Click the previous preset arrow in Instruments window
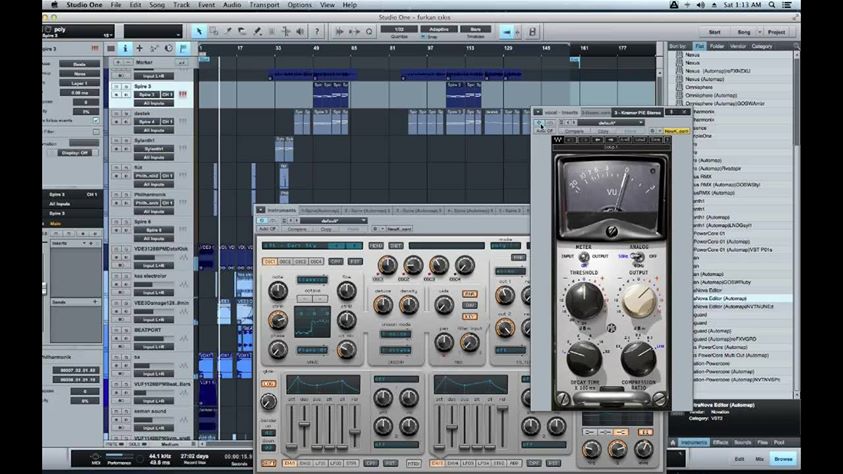 coord(291,220)
